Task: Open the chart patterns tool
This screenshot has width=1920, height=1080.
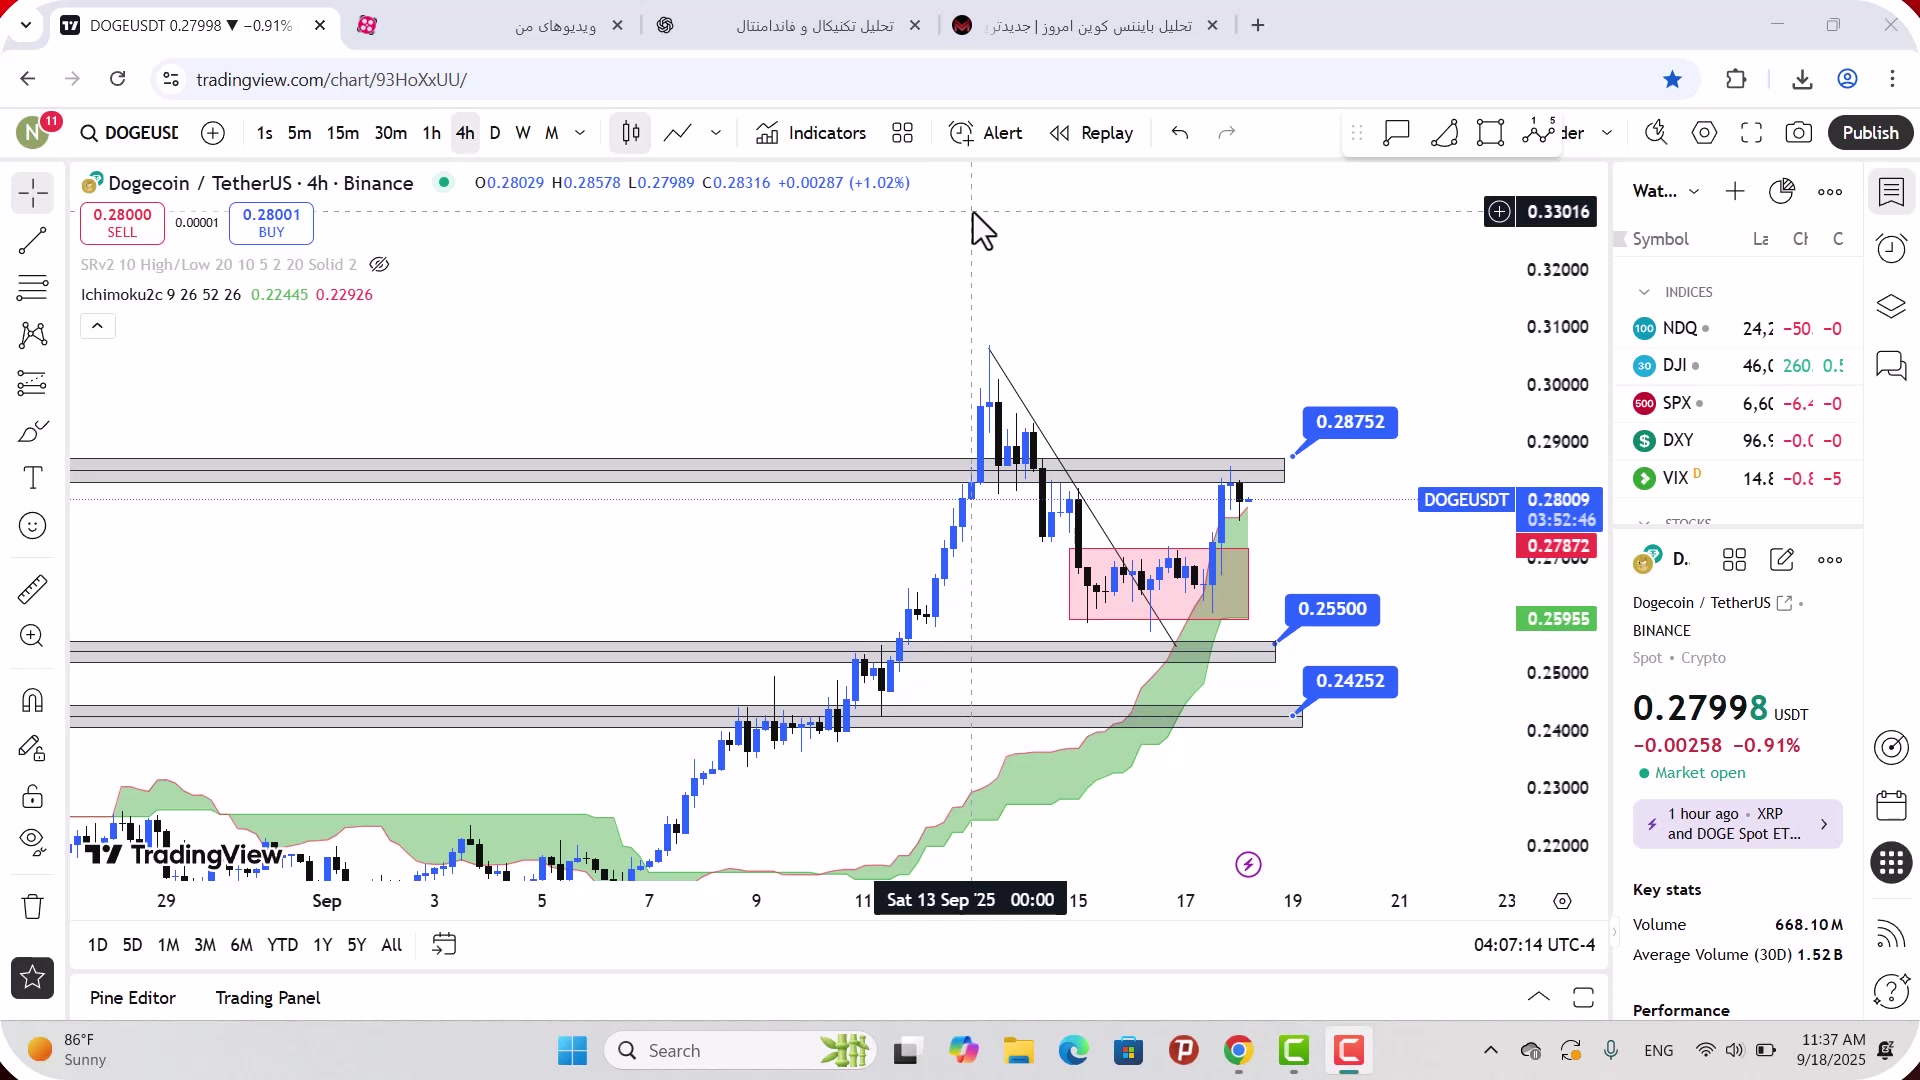Action: tap(33, 335)
